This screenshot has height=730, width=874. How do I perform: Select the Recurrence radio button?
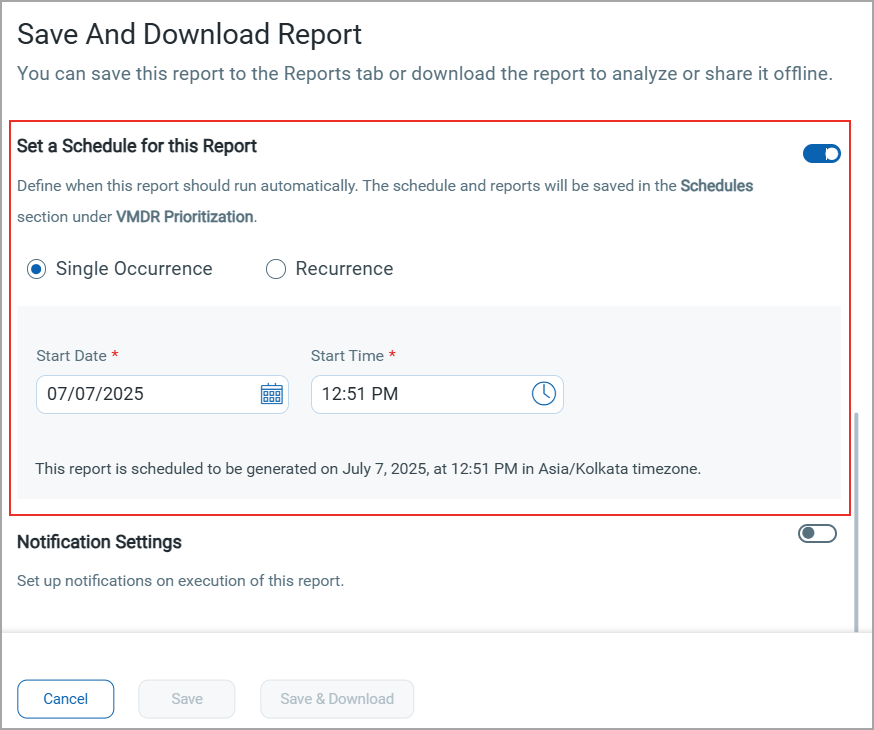275,269
